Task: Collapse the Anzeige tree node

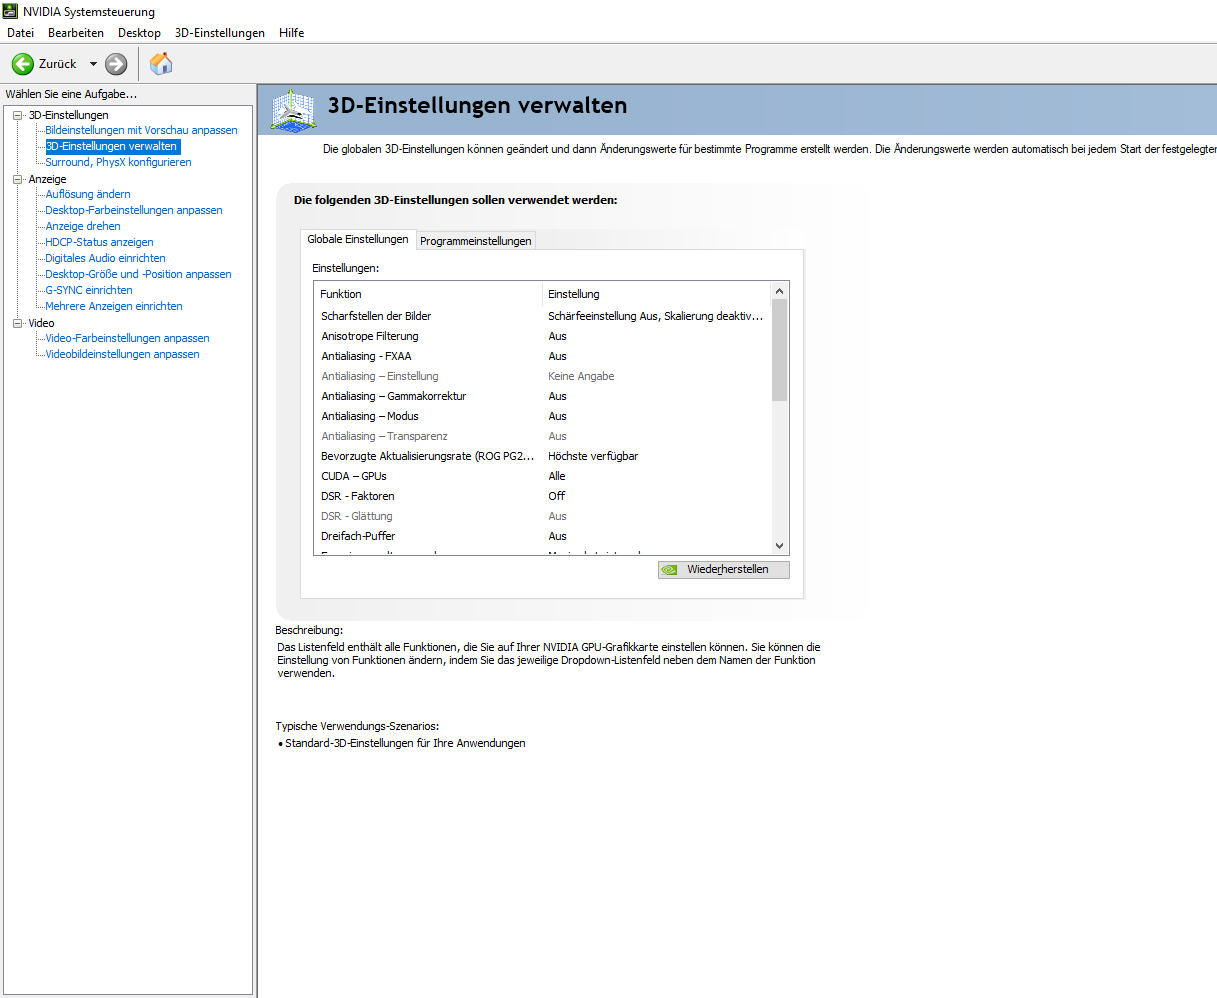Action: pyautogui.click(x=17, y=179)
